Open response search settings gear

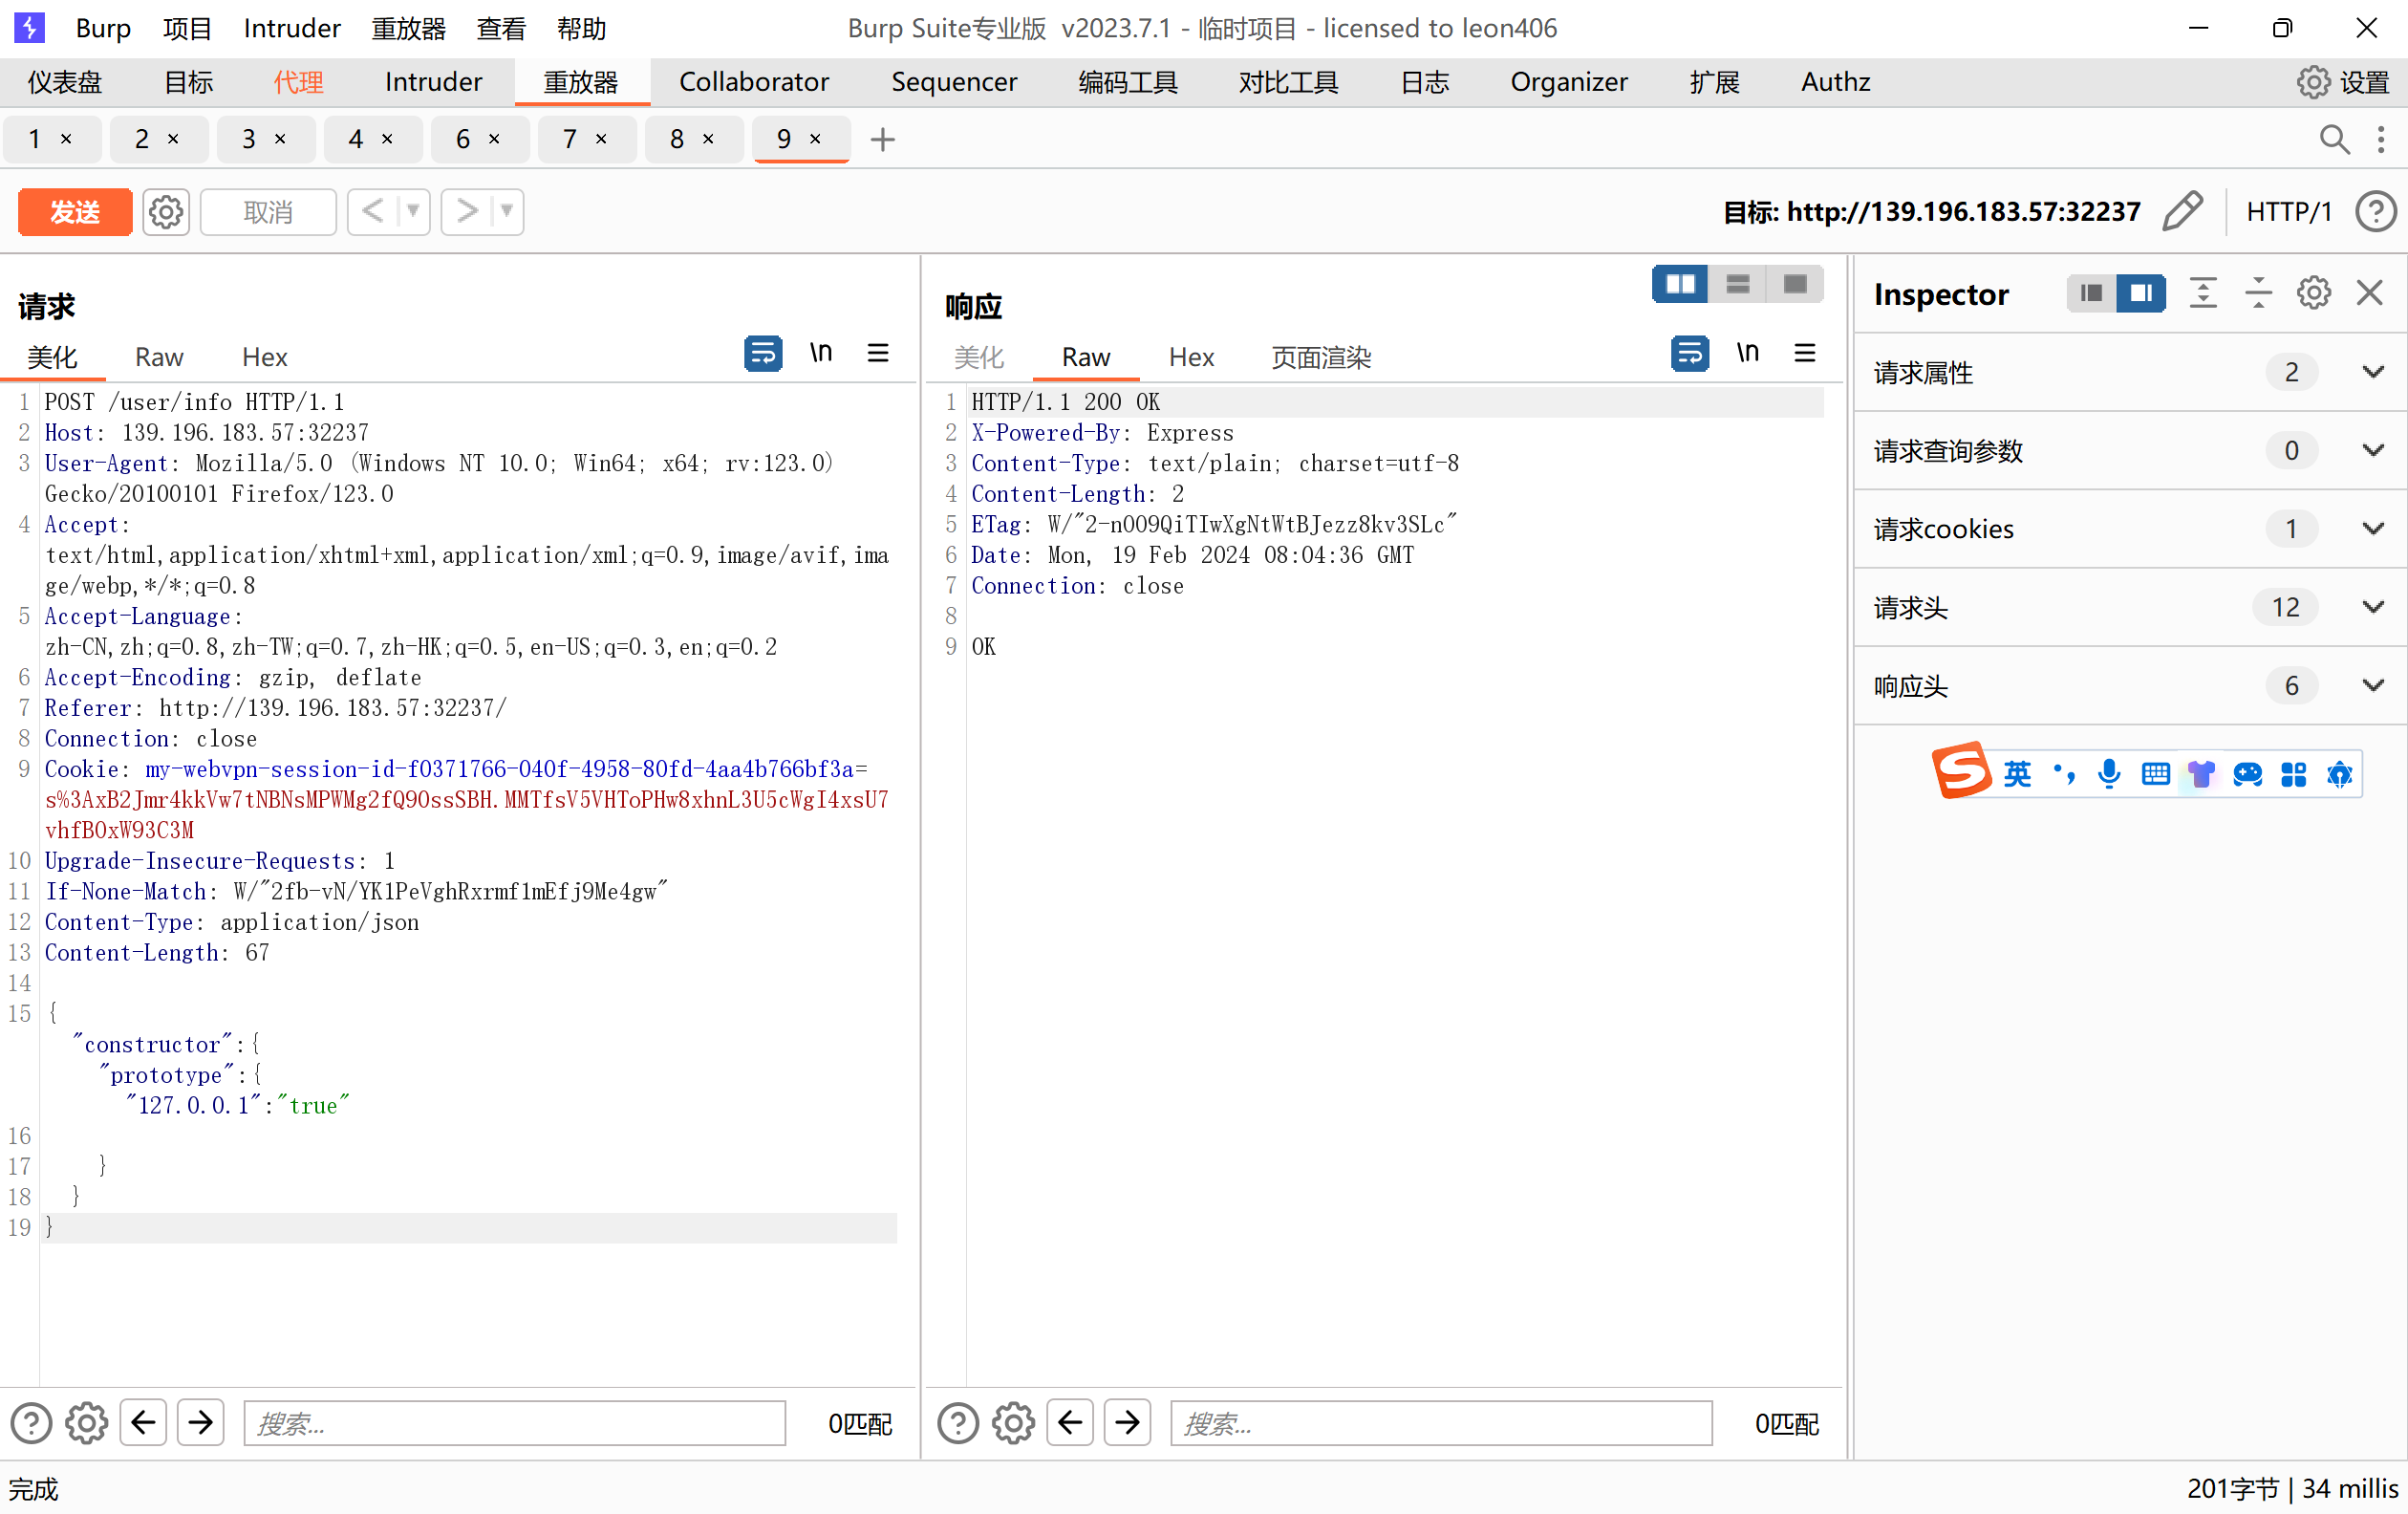coord(1013,1422)
